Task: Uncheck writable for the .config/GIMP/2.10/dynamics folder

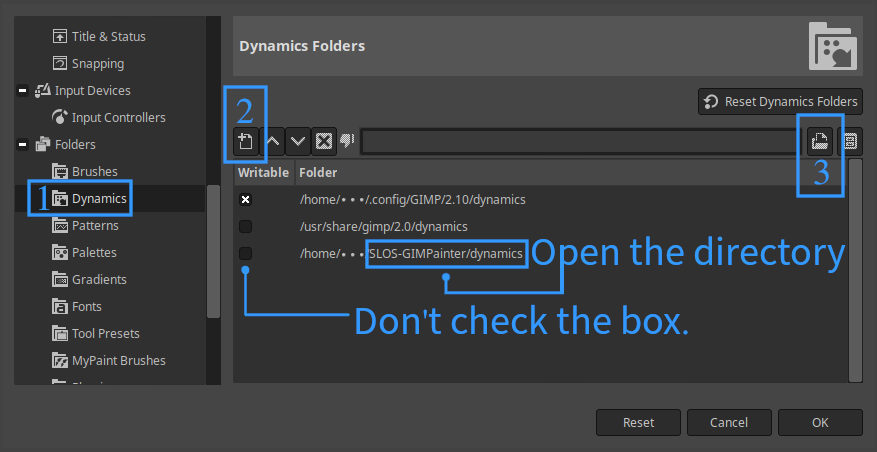Action: pos(245,200)
